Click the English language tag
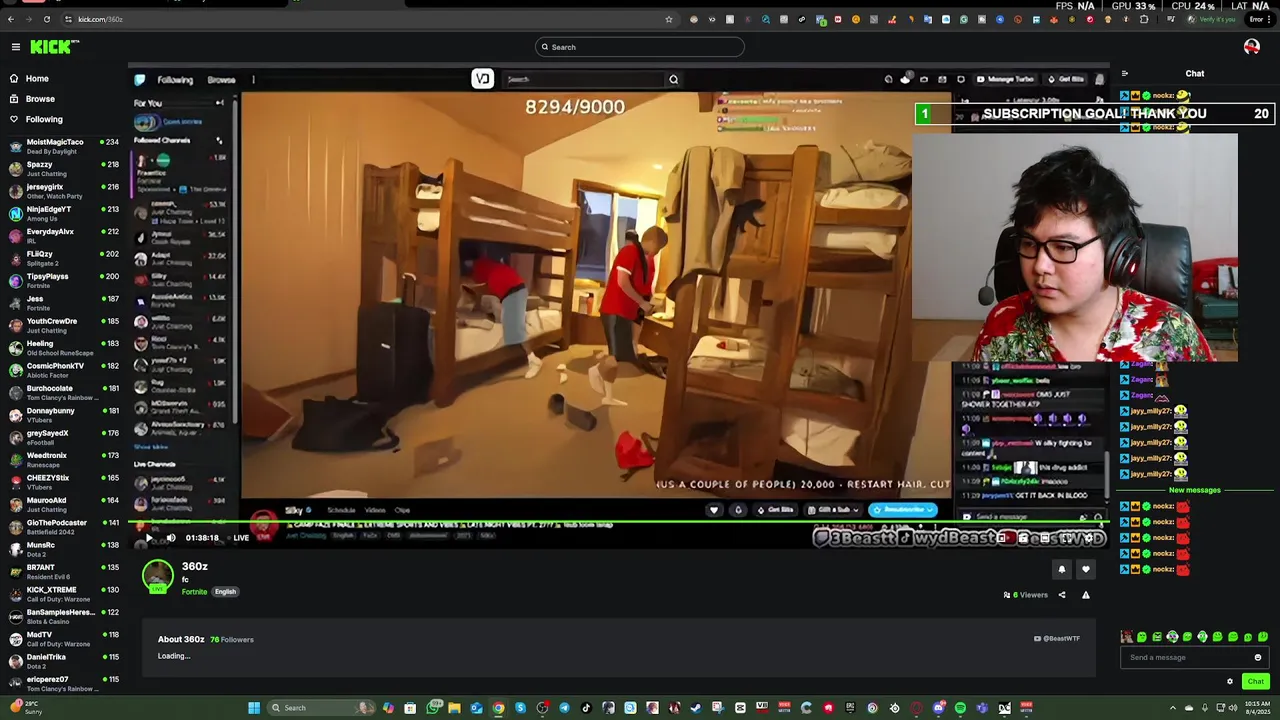The width and height of the screenshot is (1280, 720). (225, 592)
